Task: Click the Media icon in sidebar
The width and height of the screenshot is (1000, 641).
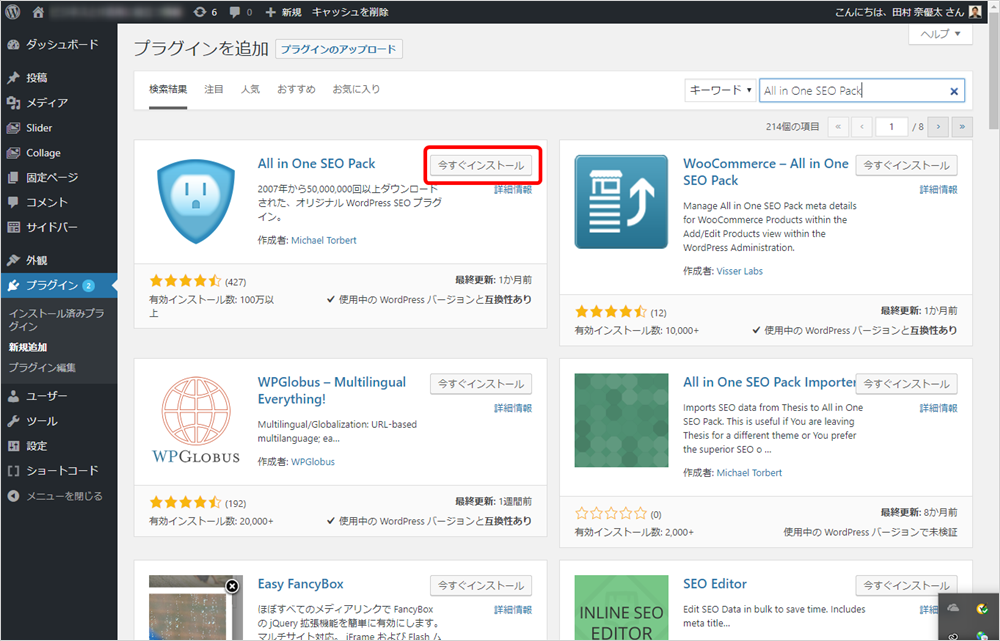Action: pyautogui.click(x=13, y=103)
